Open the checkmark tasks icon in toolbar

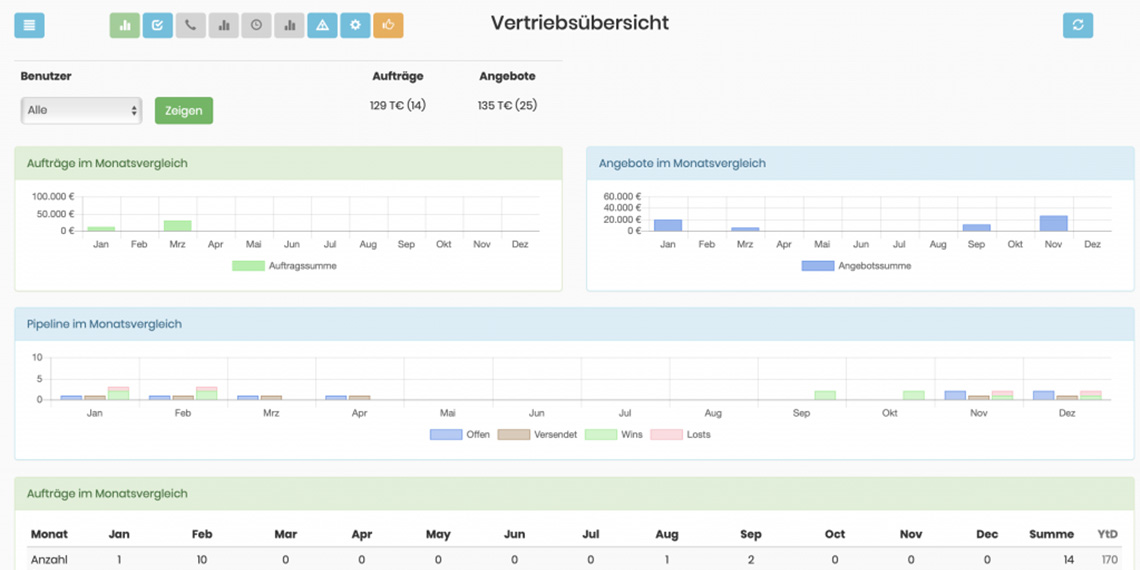(158, 25)
